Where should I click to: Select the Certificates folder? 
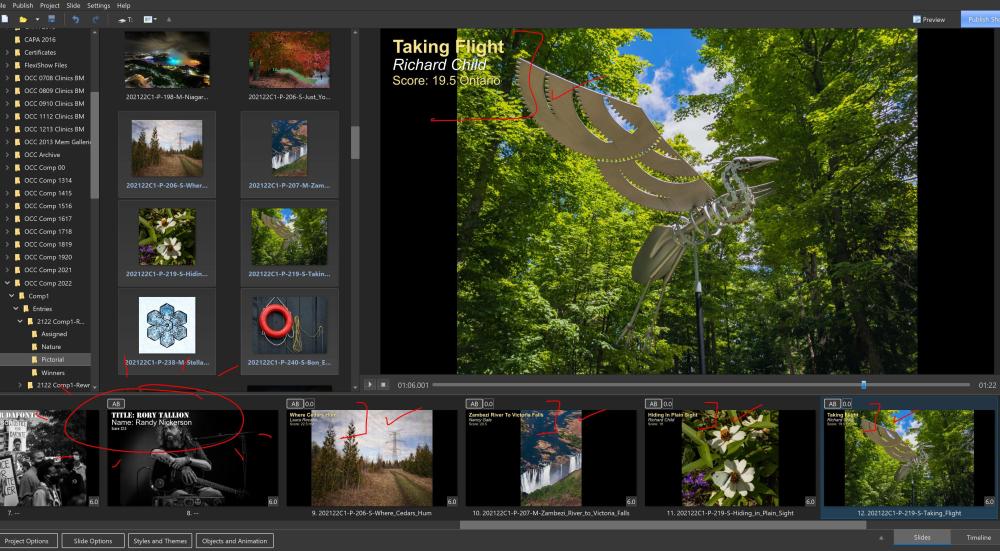[40, 52]
